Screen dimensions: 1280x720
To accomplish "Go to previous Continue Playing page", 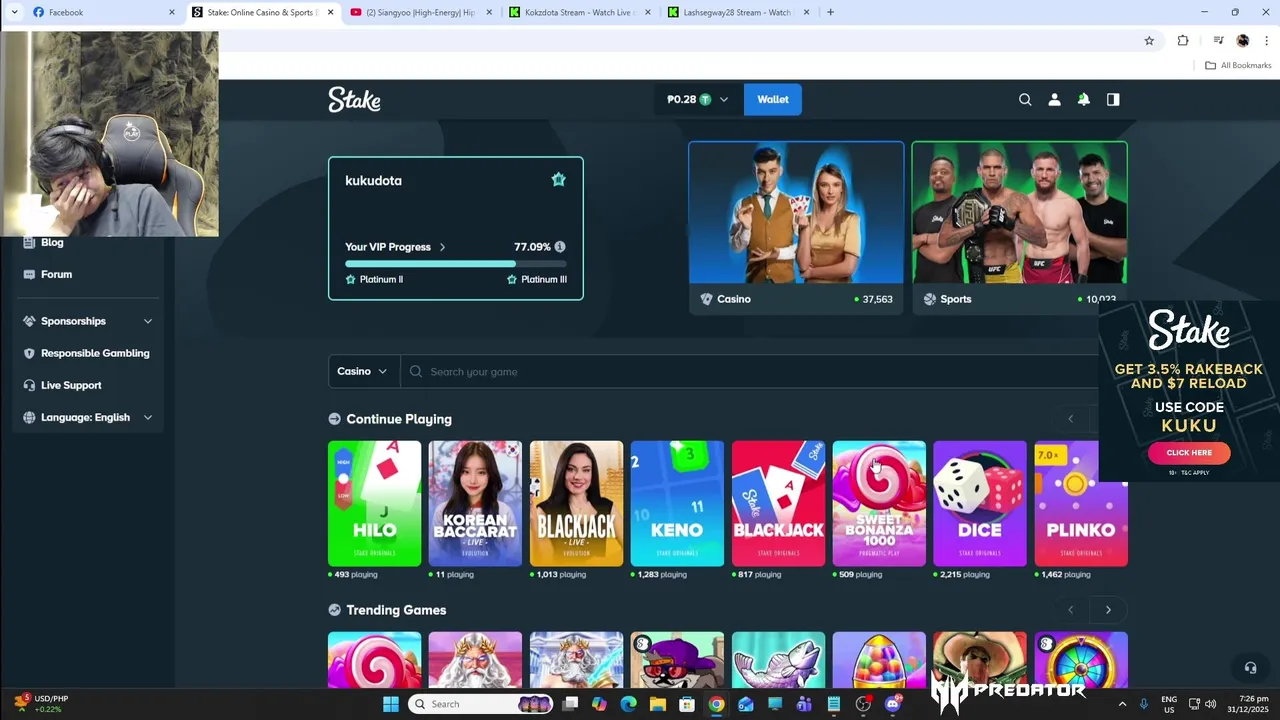I will pos(1070,419).
